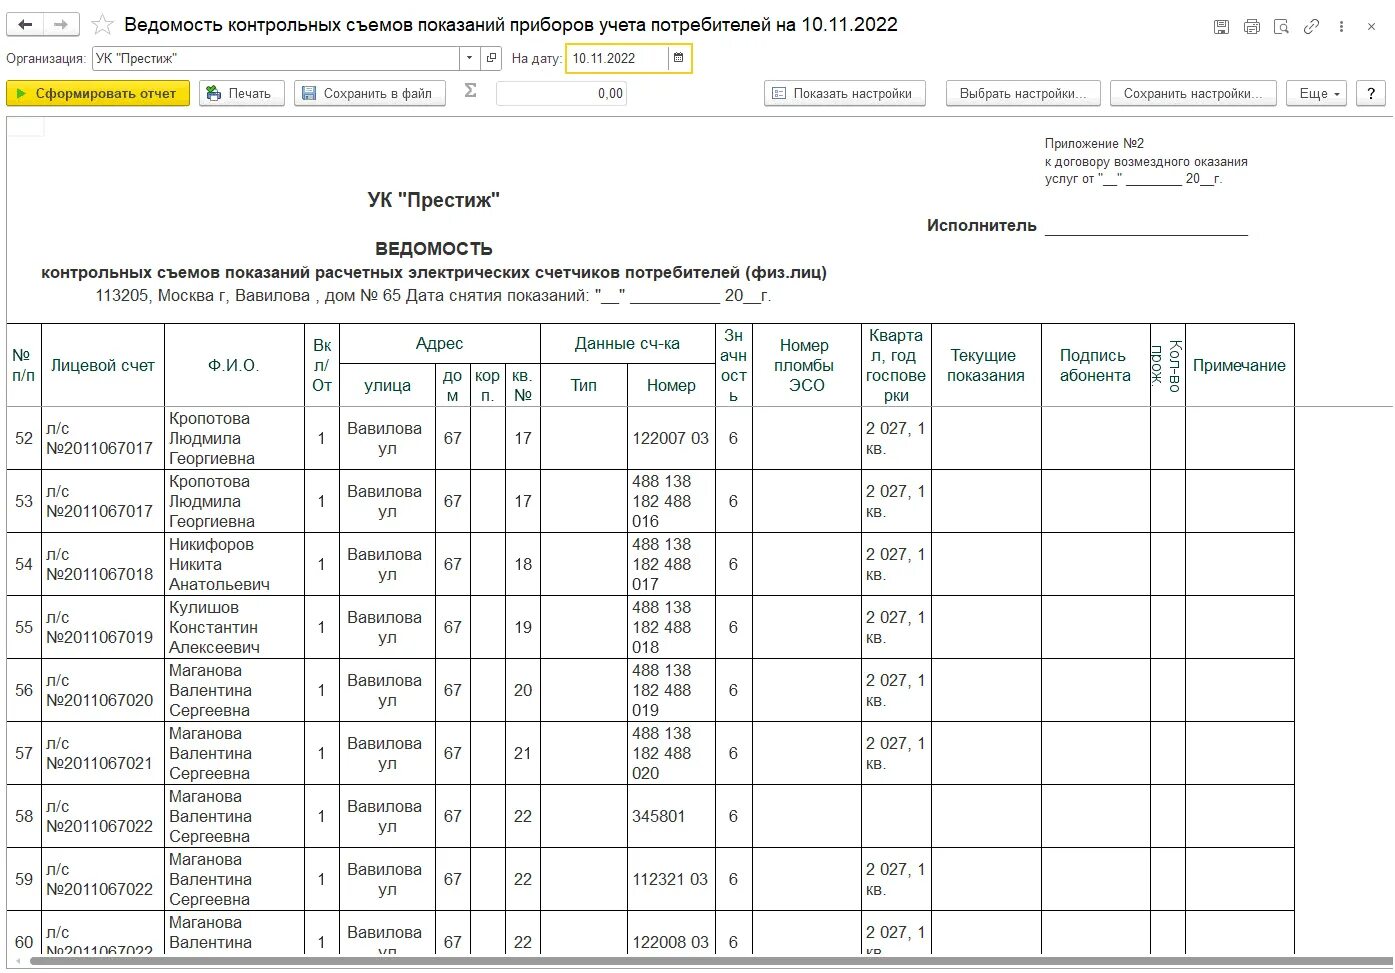Select meter number cell 345801
This screenshot has height=973, width=1395.
point(671,816)
